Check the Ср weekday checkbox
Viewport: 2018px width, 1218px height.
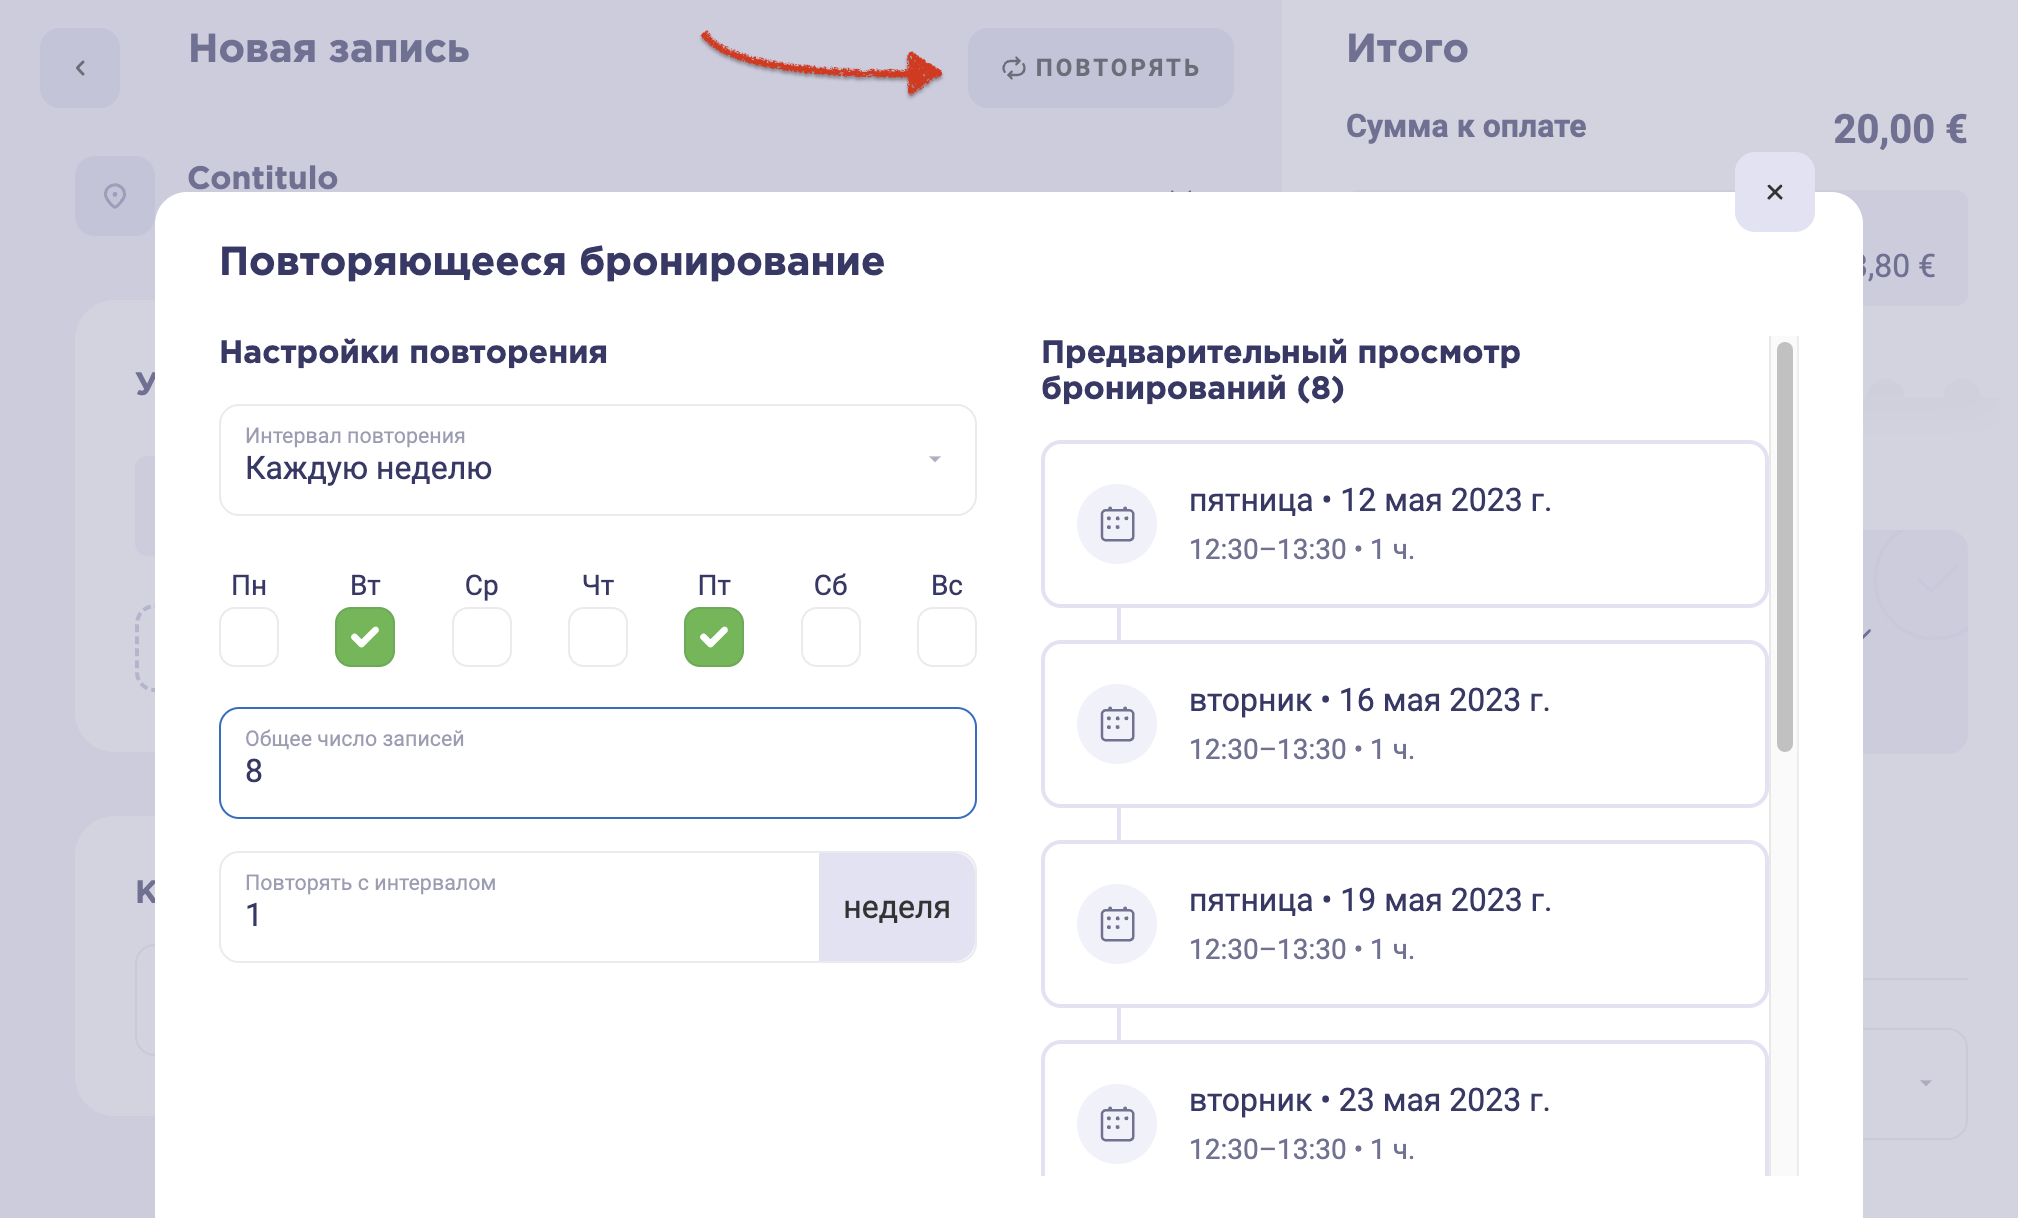point(482,637)
